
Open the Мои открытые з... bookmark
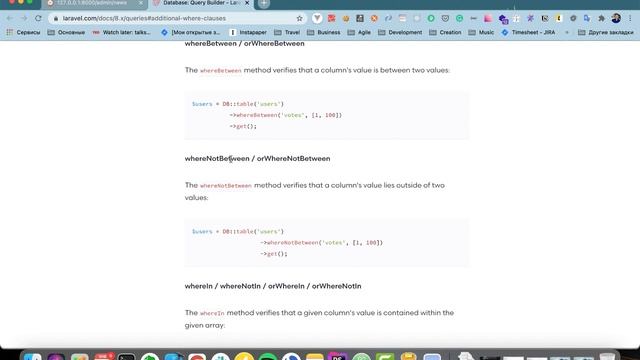point(191,32)
